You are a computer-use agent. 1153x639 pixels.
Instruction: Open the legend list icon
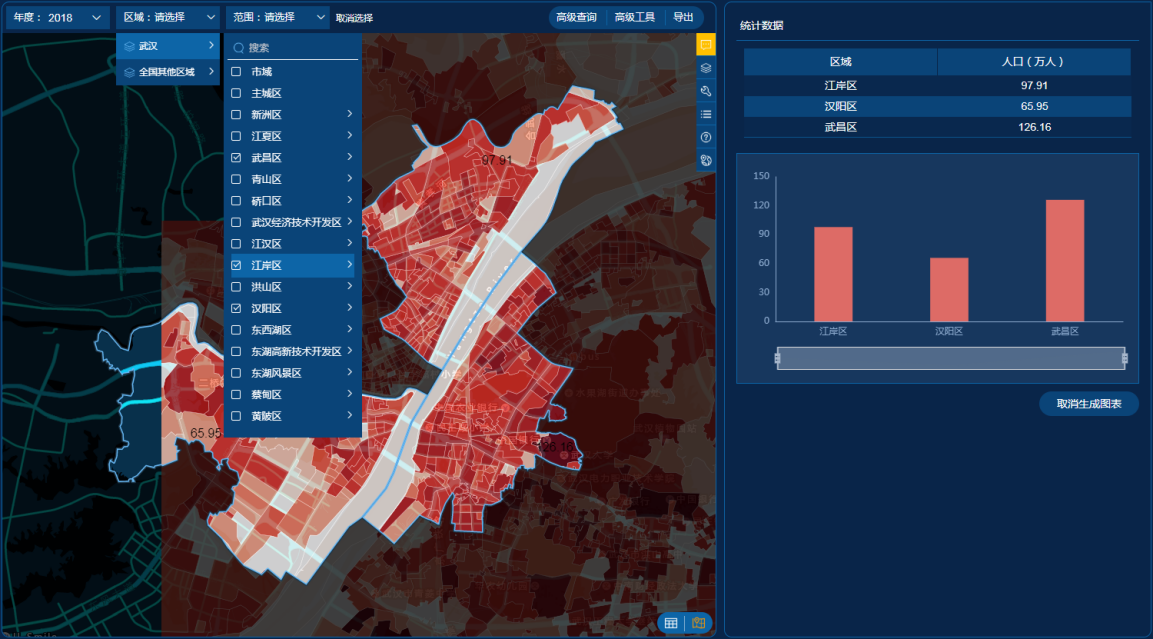[706, 114]
